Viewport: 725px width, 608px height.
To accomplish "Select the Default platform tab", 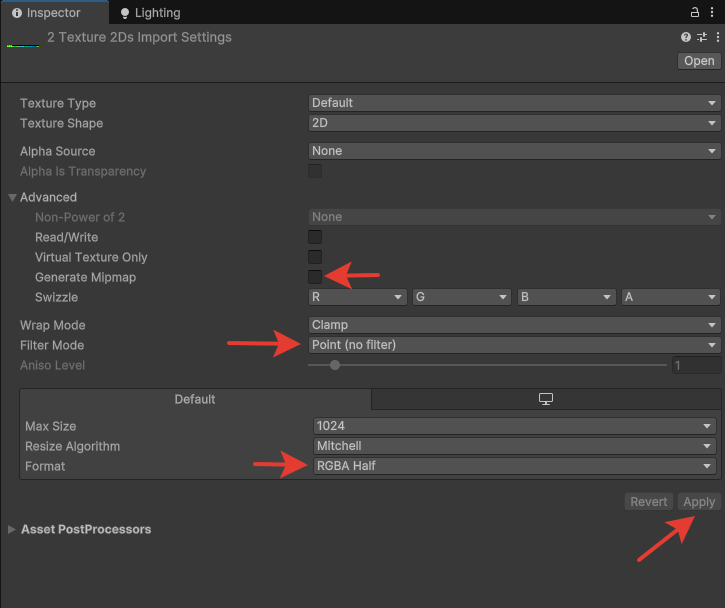I will pos(195,399).
